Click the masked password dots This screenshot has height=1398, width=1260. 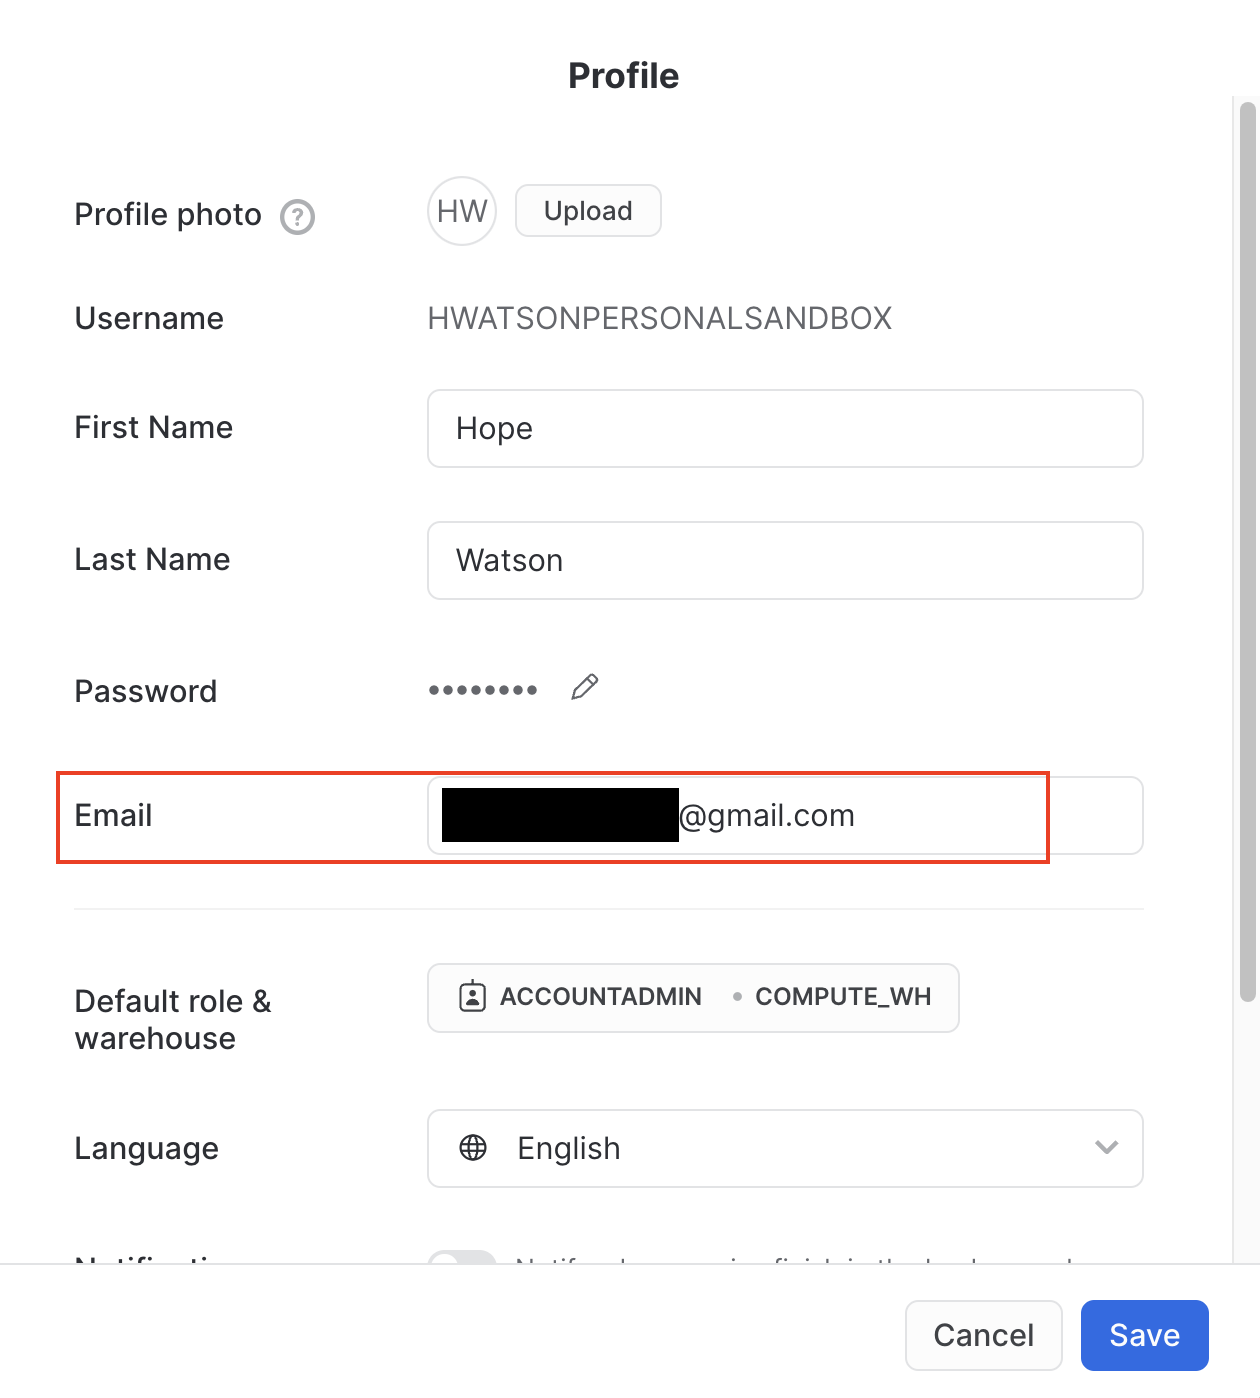point(481,689)
